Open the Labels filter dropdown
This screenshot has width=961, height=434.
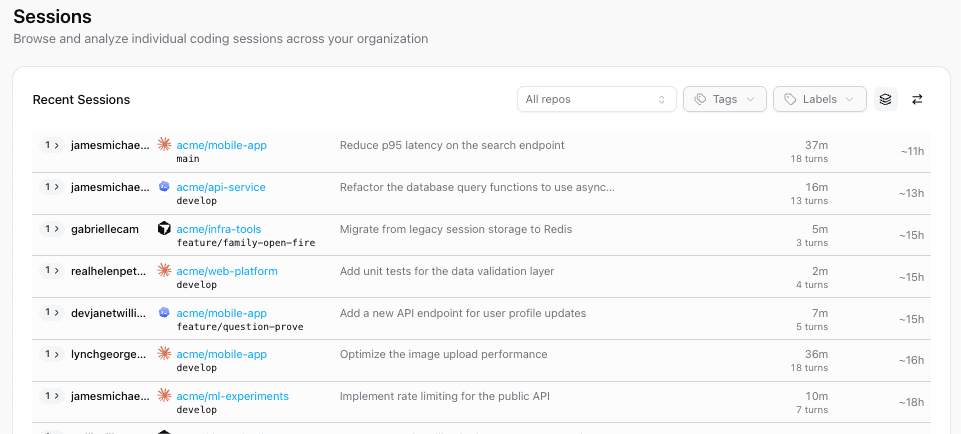point(819,99)
